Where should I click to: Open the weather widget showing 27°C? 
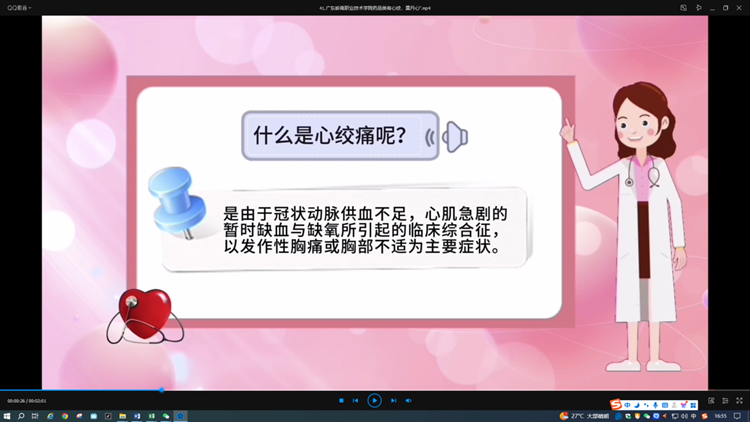pyautogui.click(x=585, y=416)
